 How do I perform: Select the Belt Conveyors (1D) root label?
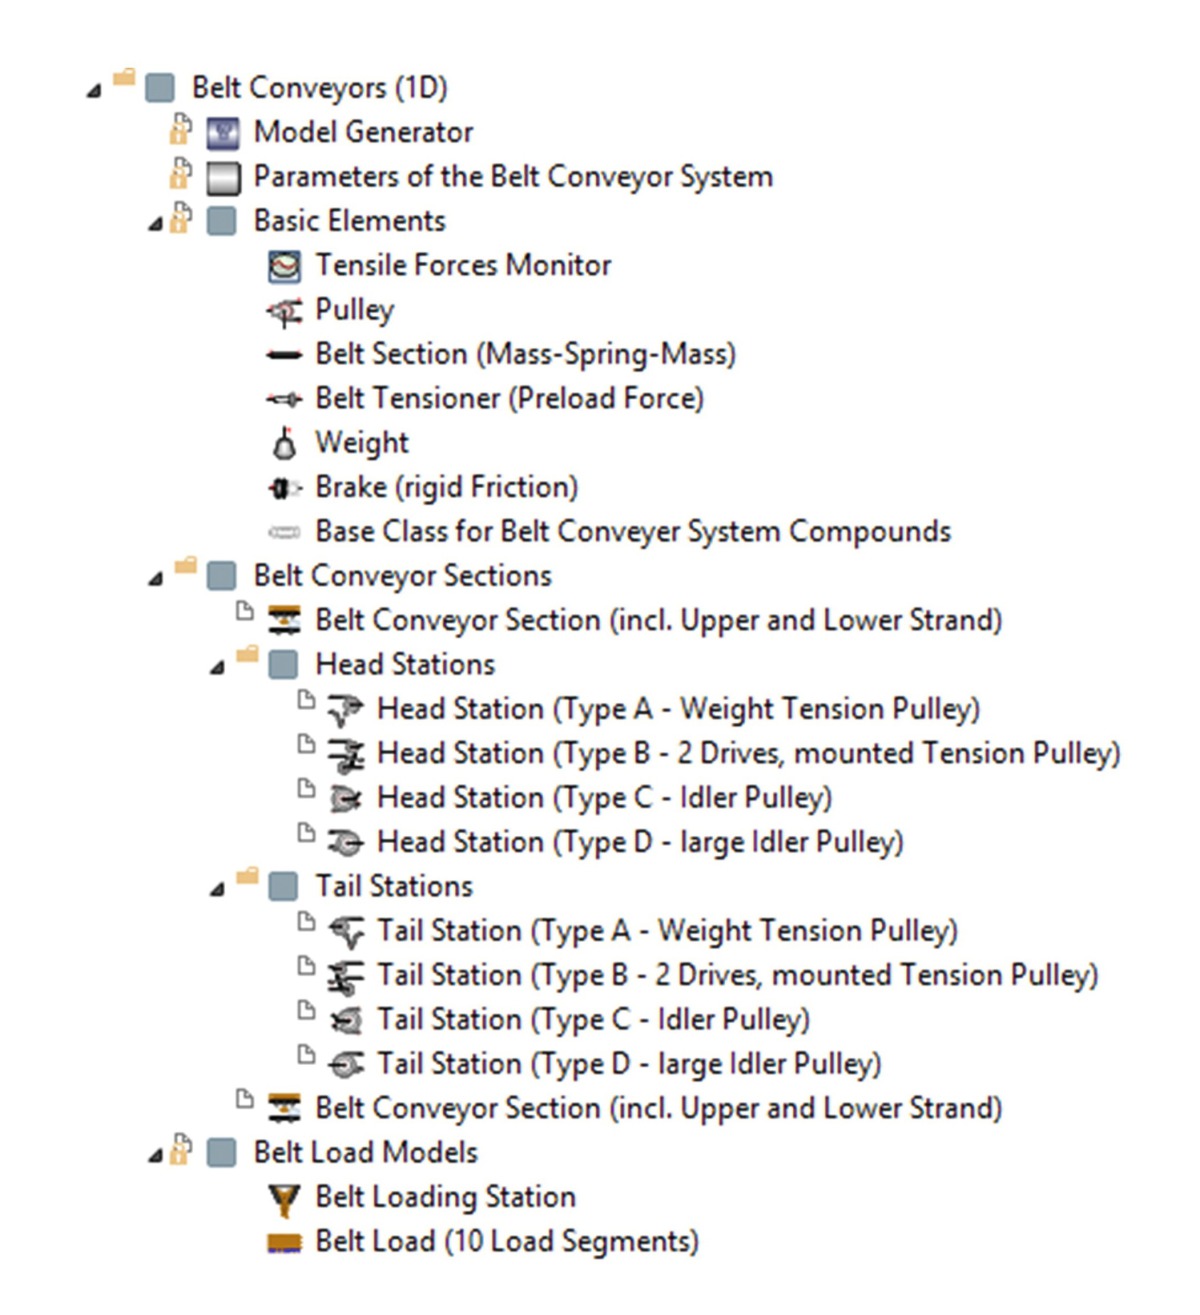tap(320, 88)
